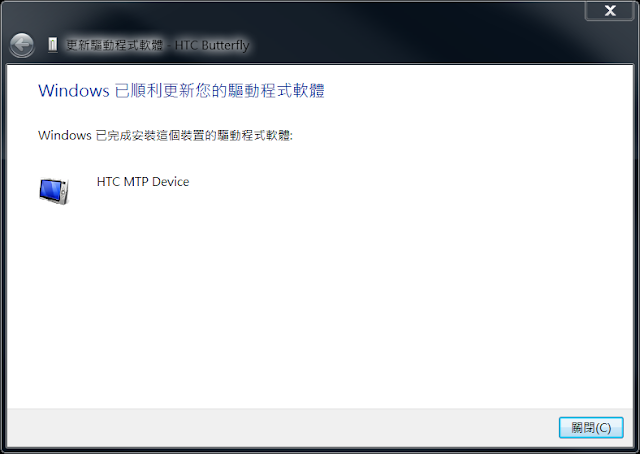Viewport: 640px width, 454px height.
Task: Close the dialog with the X button
Action: coord(610,10)
